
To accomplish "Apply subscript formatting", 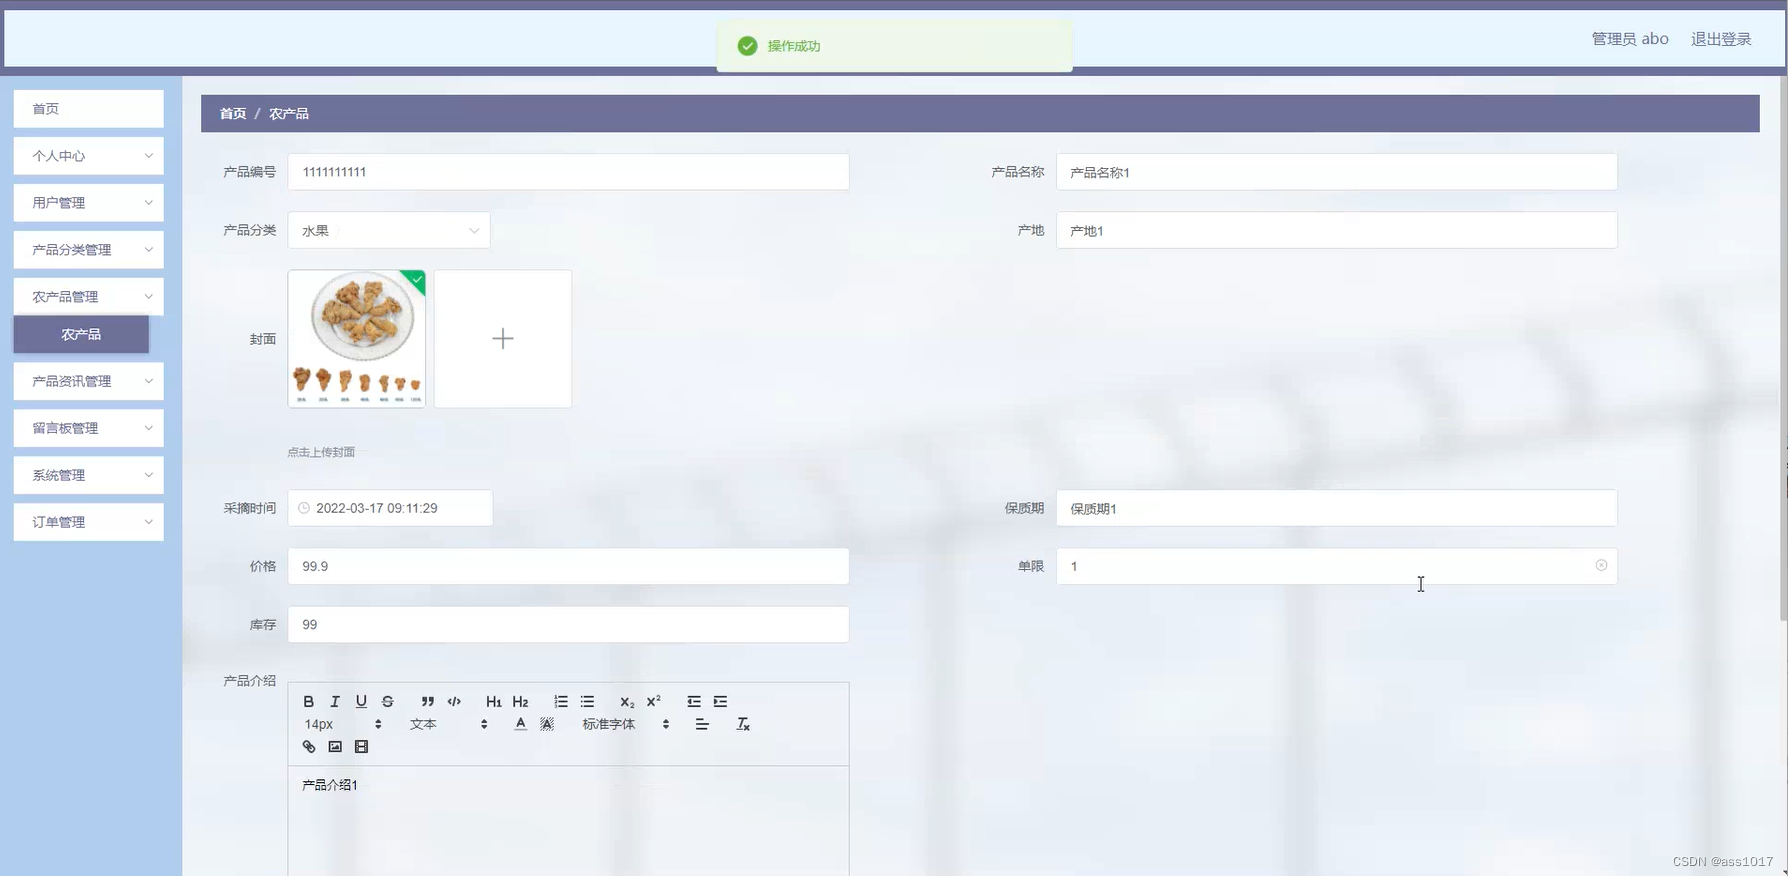I will coord(627,701).
